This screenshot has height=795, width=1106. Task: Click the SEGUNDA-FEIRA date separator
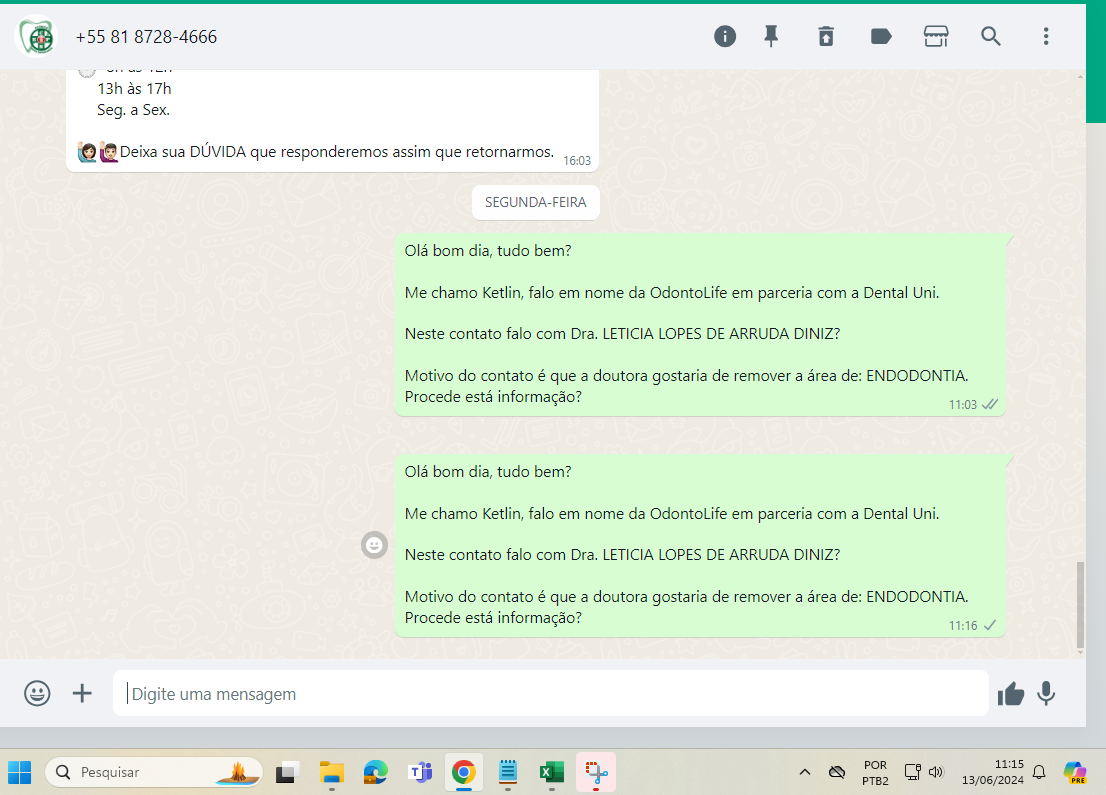(x=535, y=202)
